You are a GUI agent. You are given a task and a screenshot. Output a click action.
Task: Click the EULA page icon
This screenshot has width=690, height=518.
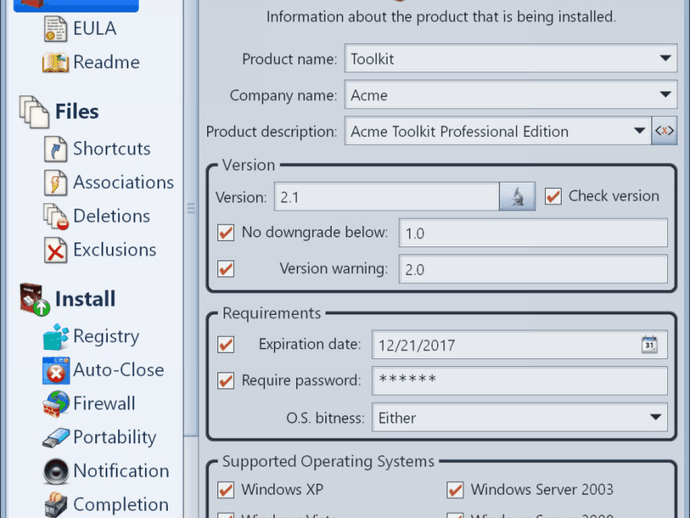[x=55, y=29]
